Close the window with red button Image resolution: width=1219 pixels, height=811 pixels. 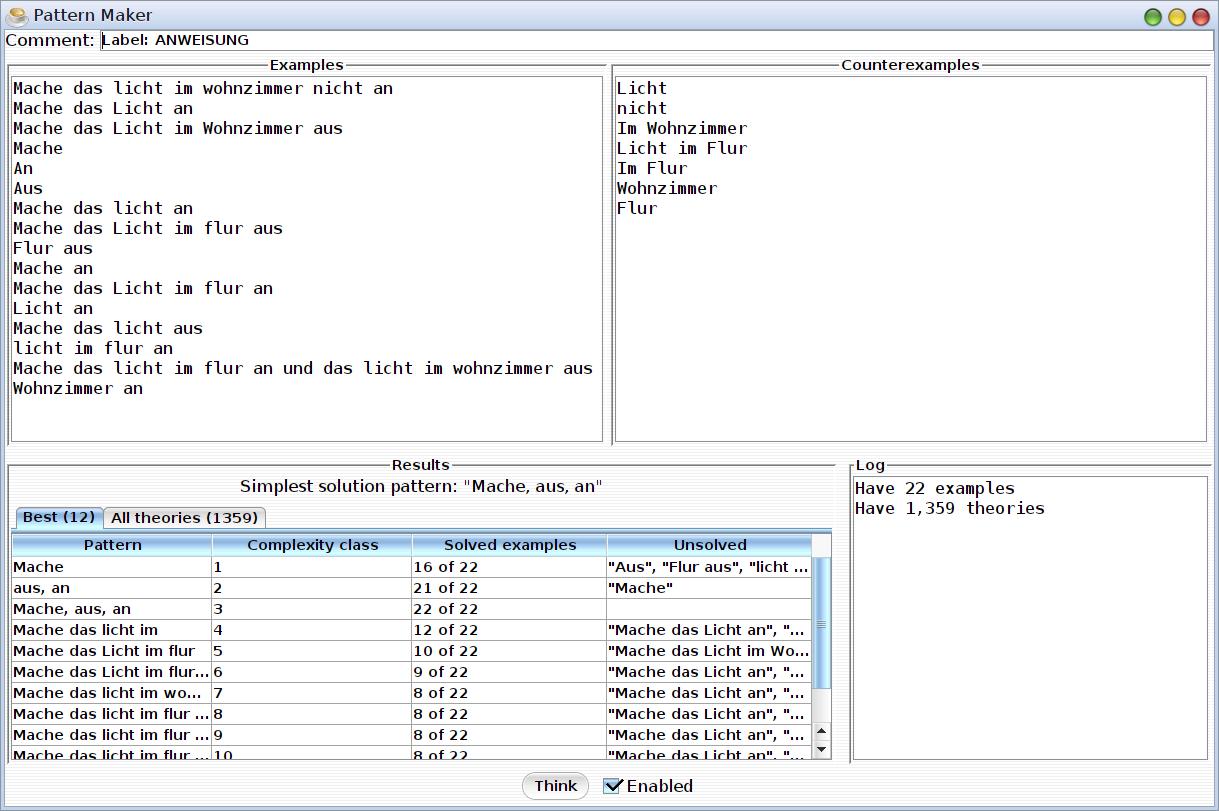point(1200,17)
